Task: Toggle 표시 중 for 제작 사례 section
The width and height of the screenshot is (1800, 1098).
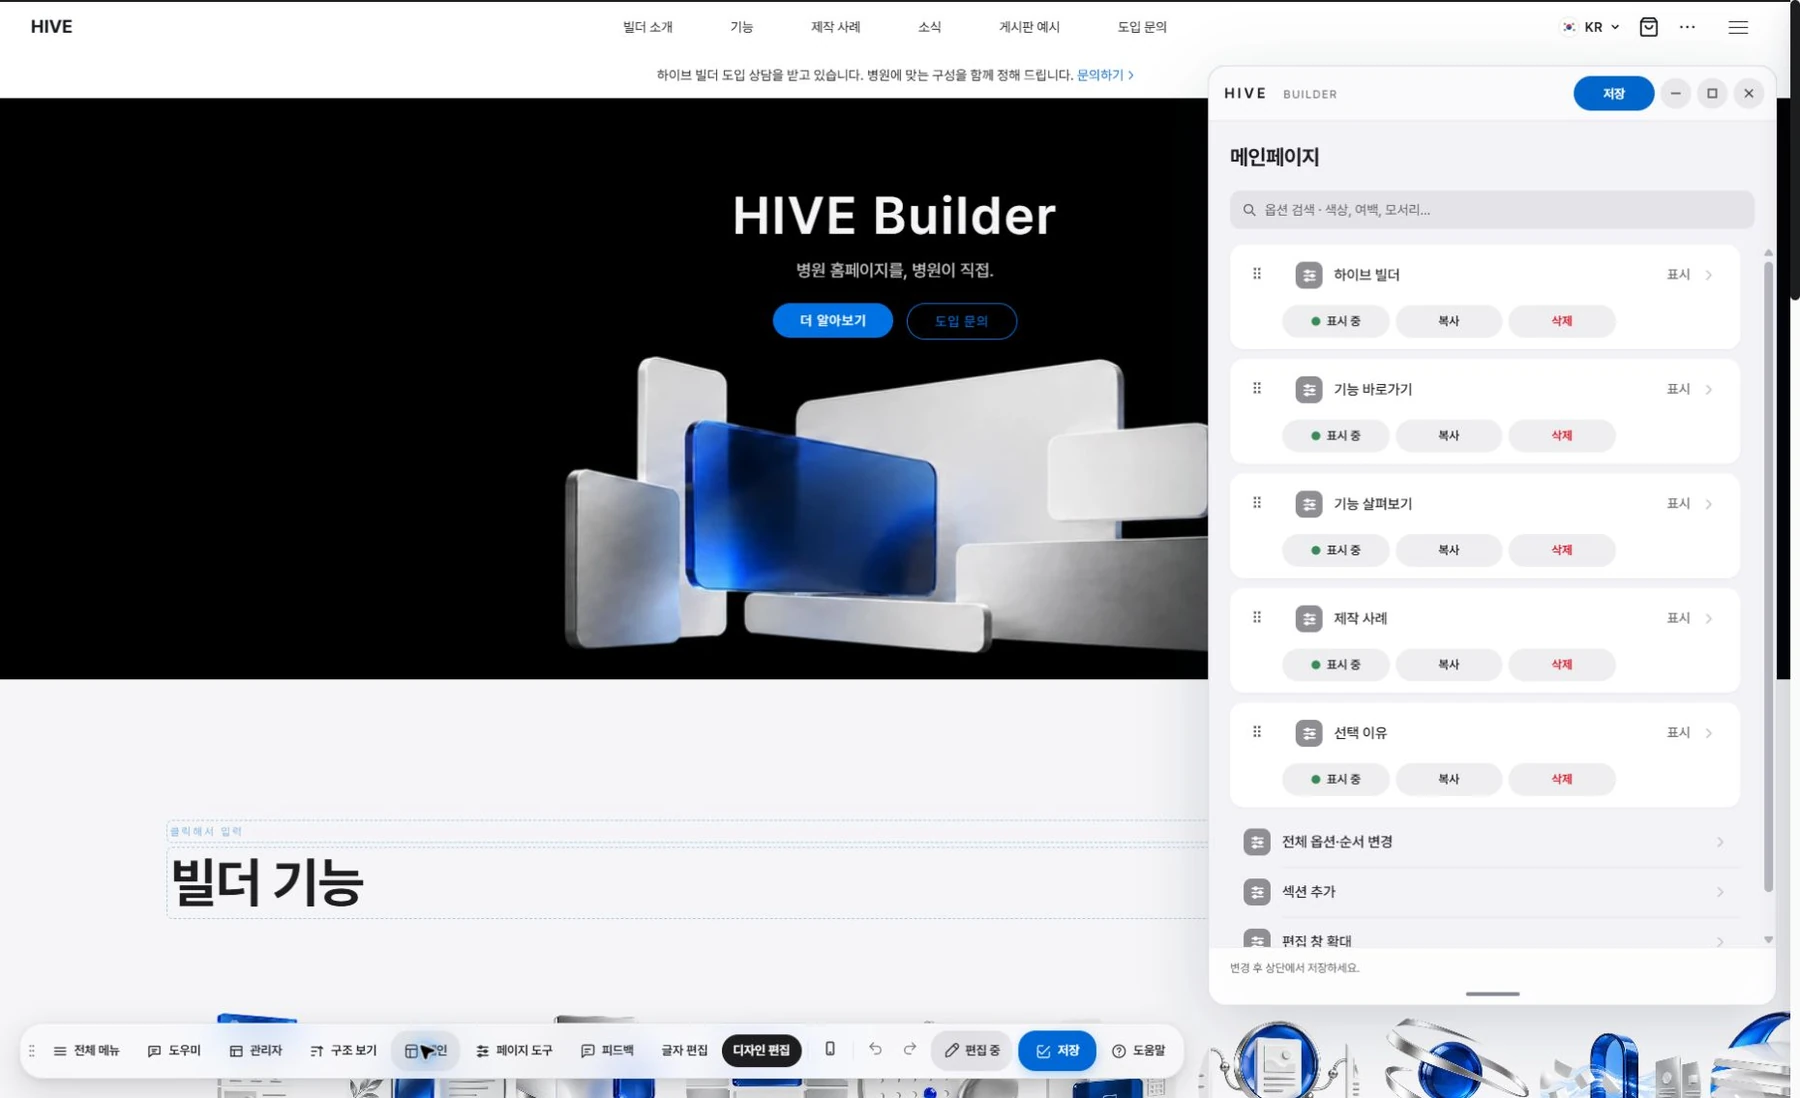Action: pos(1335,664)
